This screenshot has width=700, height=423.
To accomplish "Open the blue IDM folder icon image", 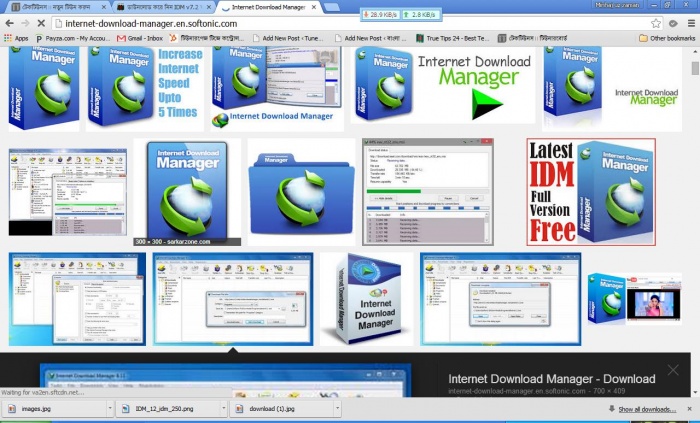I will pyautogui.click(x=302, y=192).
